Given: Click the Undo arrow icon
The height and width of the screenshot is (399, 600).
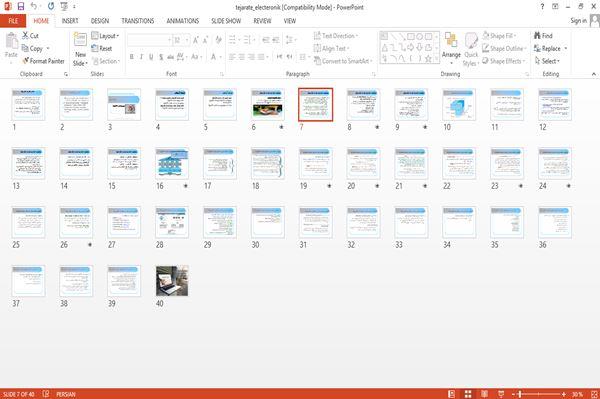Looking at the screenshot, I should (34, 7).
